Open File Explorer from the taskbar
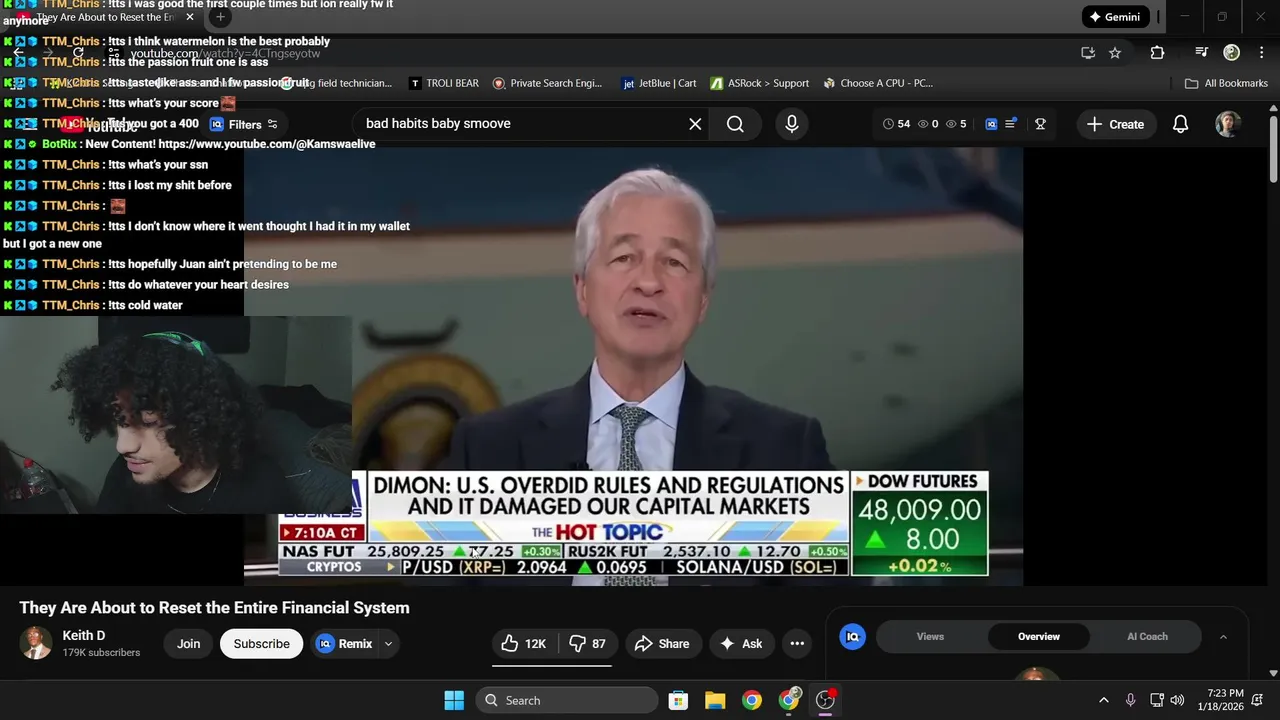 715,700
